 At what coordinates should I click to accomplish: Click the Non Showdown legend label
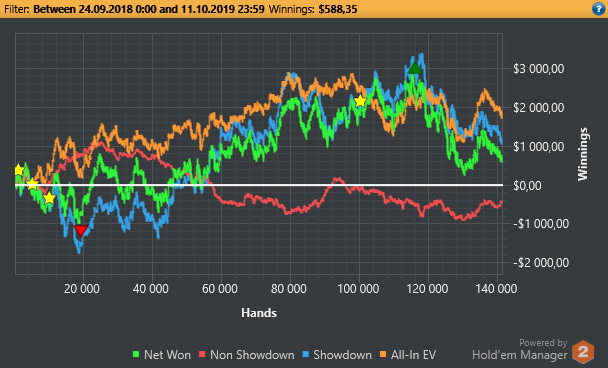pyautogui.click(x=252, y=355)
